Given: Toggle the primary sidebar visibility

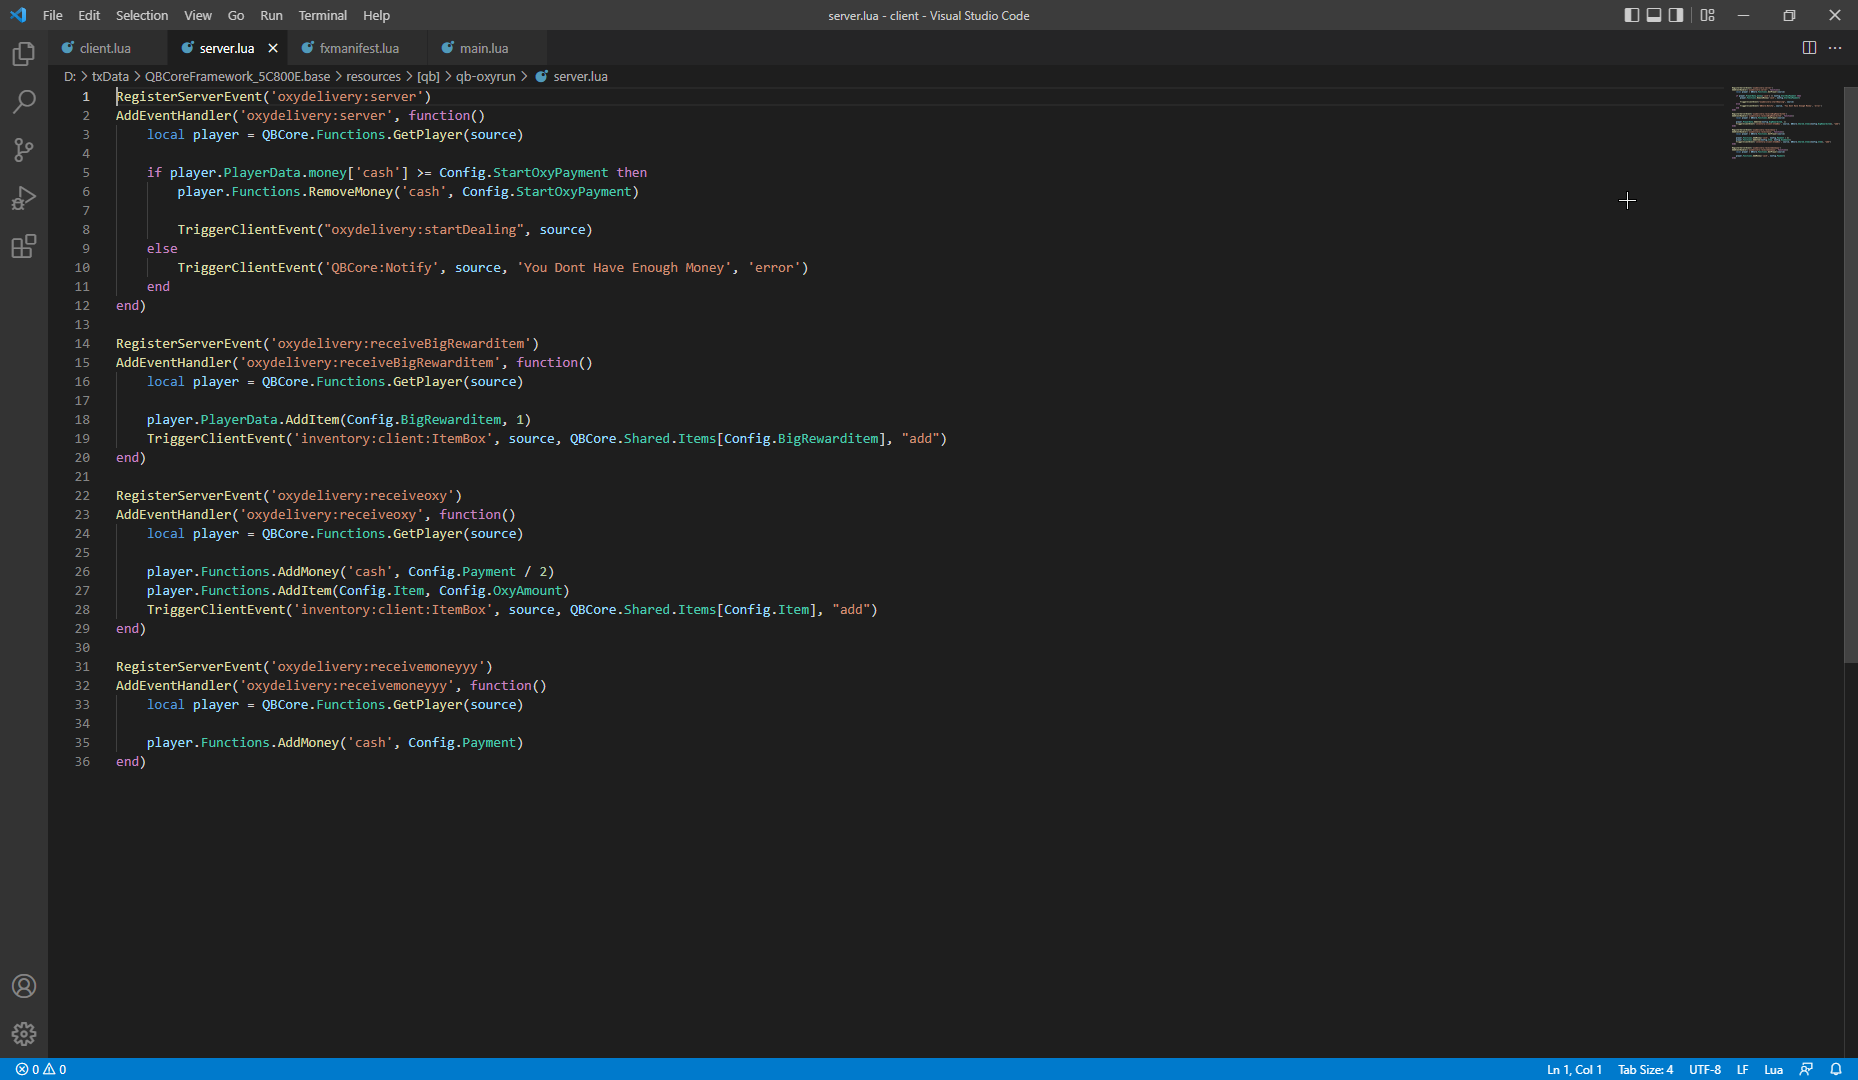Looking at the screenshot, I should [x=1630, y=15].
